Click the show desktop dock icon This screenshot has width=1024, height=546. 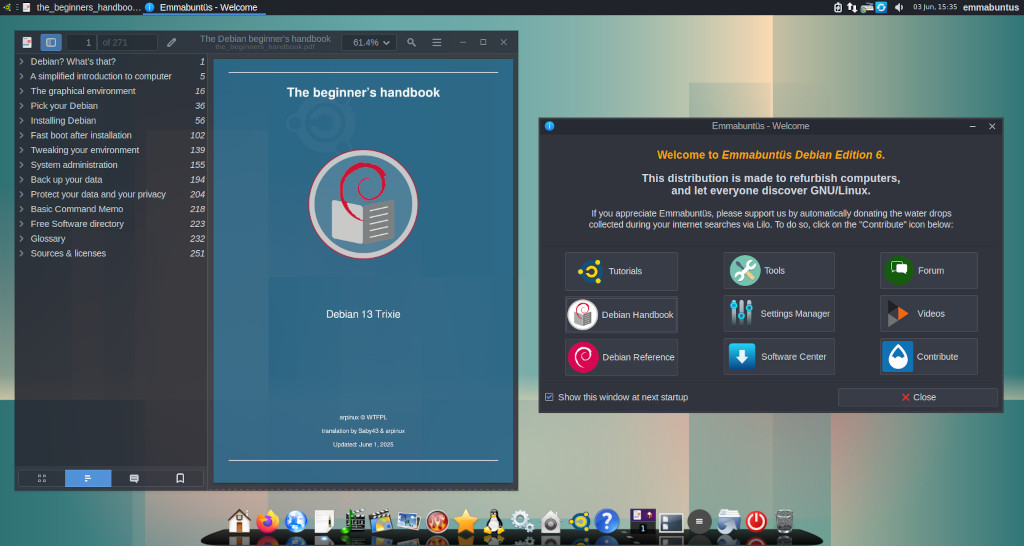(x=671, y=522)
